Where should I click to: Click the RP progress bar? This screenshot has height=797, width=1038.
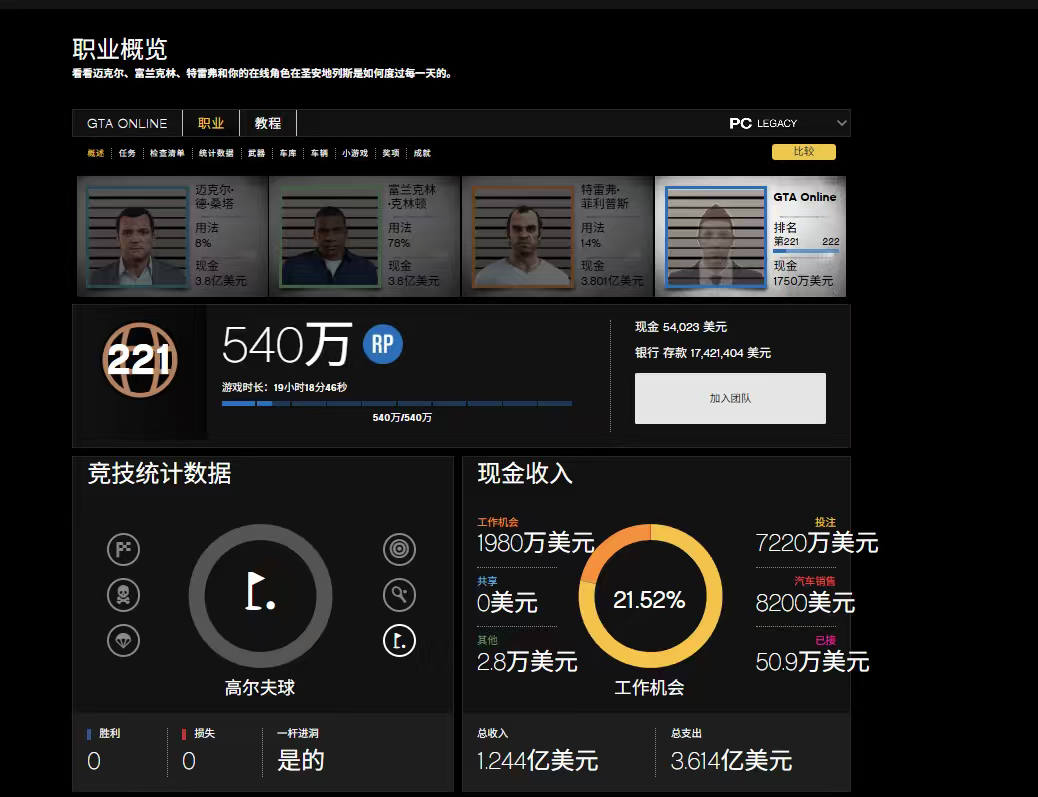[x=397, y=404]
